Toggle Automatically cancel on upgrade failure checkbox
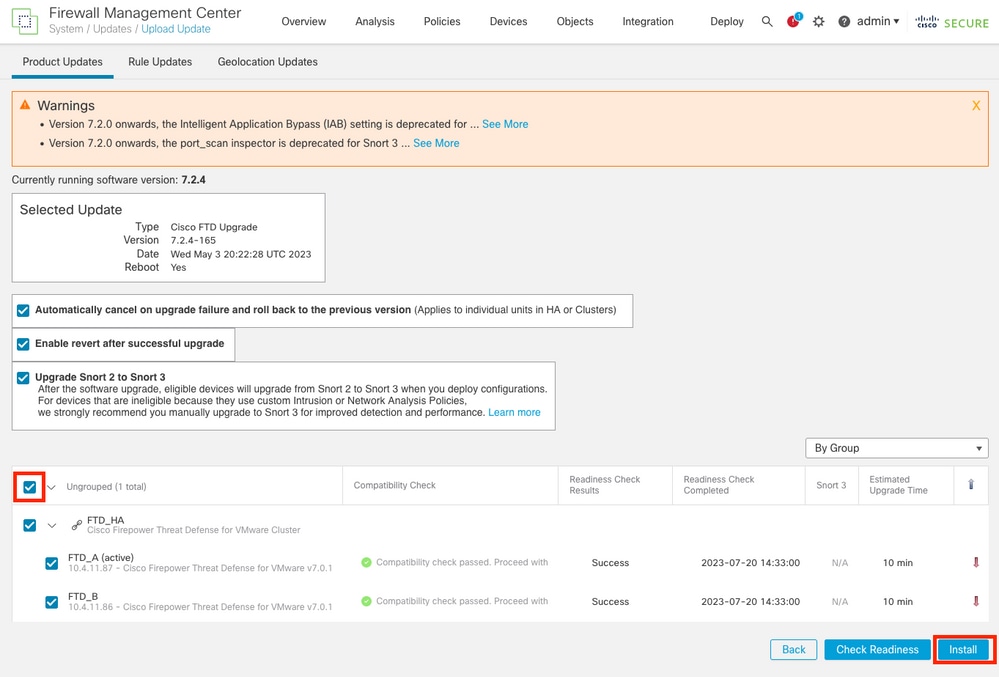The height and width of the screenshot is (677, 999). click(x=24, y=310)
